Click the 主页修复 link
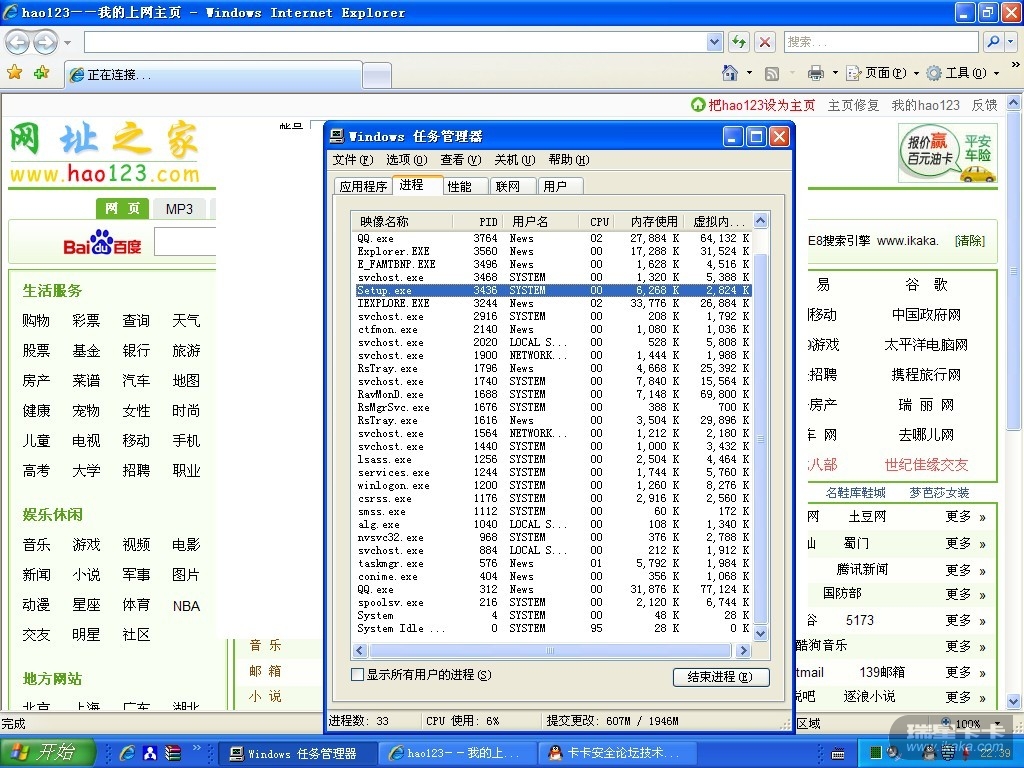This screenshot has width=1024, height=768. coord(853,105)
